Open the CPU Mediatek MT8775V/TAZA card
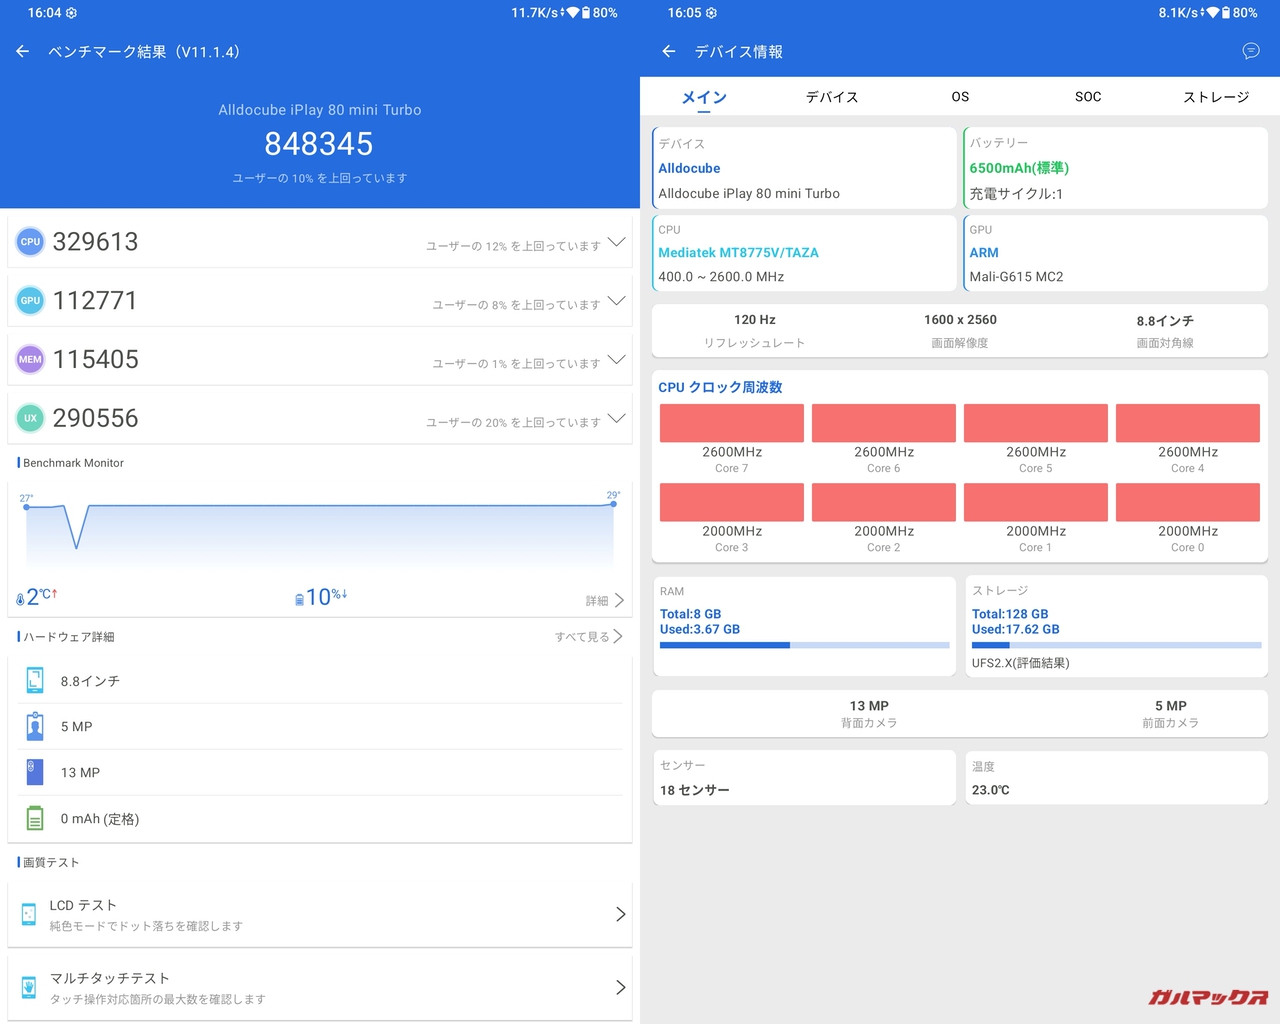1280x1024 pixels. click(x=804, y=253)
